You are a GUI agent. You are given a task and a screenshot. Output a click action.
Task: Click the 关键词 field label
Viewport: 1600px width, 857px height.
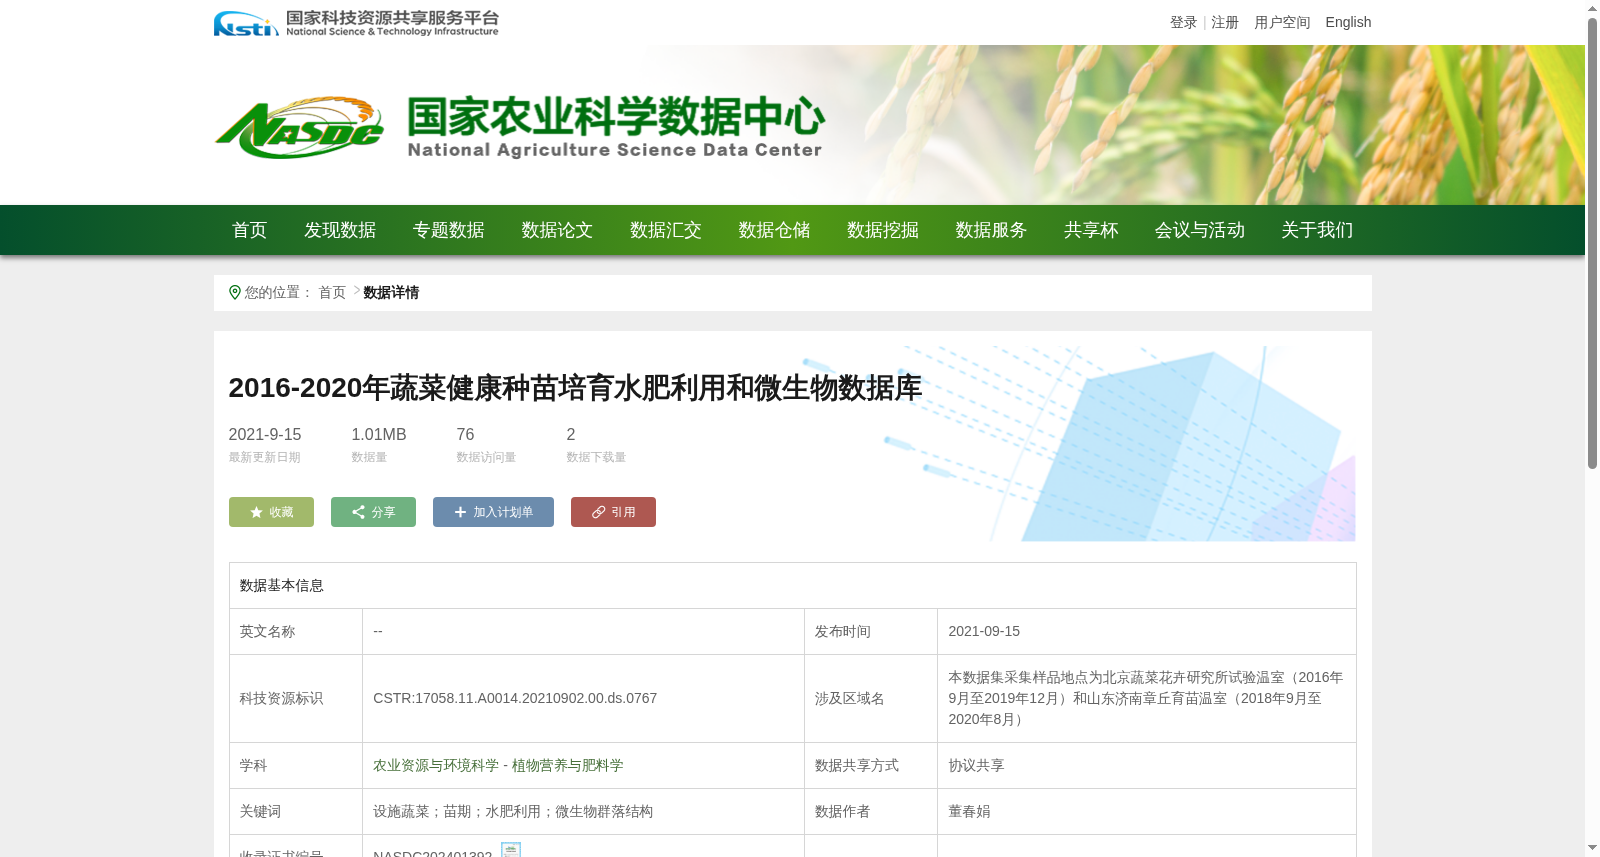coord(260,811)
